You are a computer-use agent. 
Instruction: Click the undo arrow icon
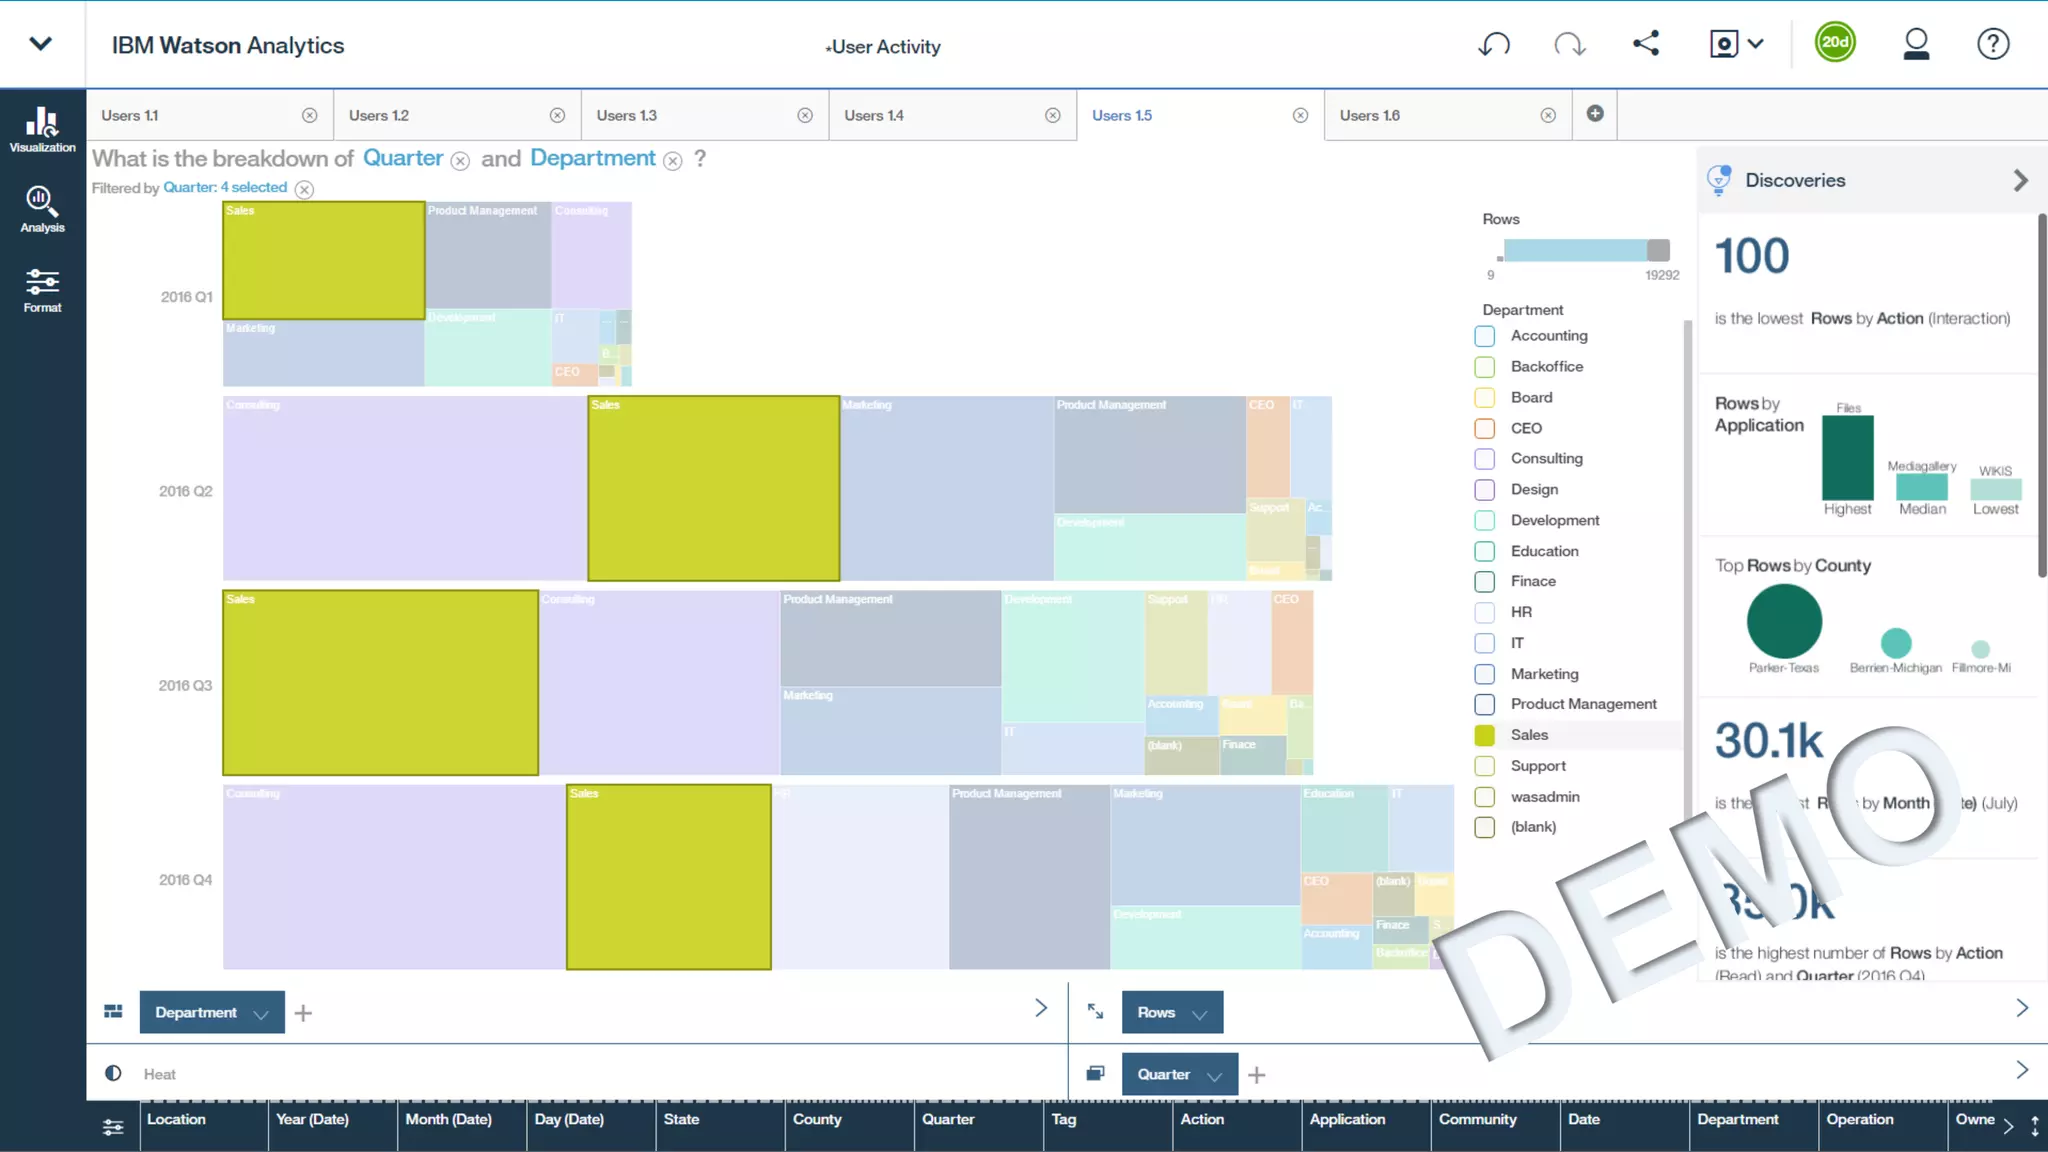point(1494,44)
